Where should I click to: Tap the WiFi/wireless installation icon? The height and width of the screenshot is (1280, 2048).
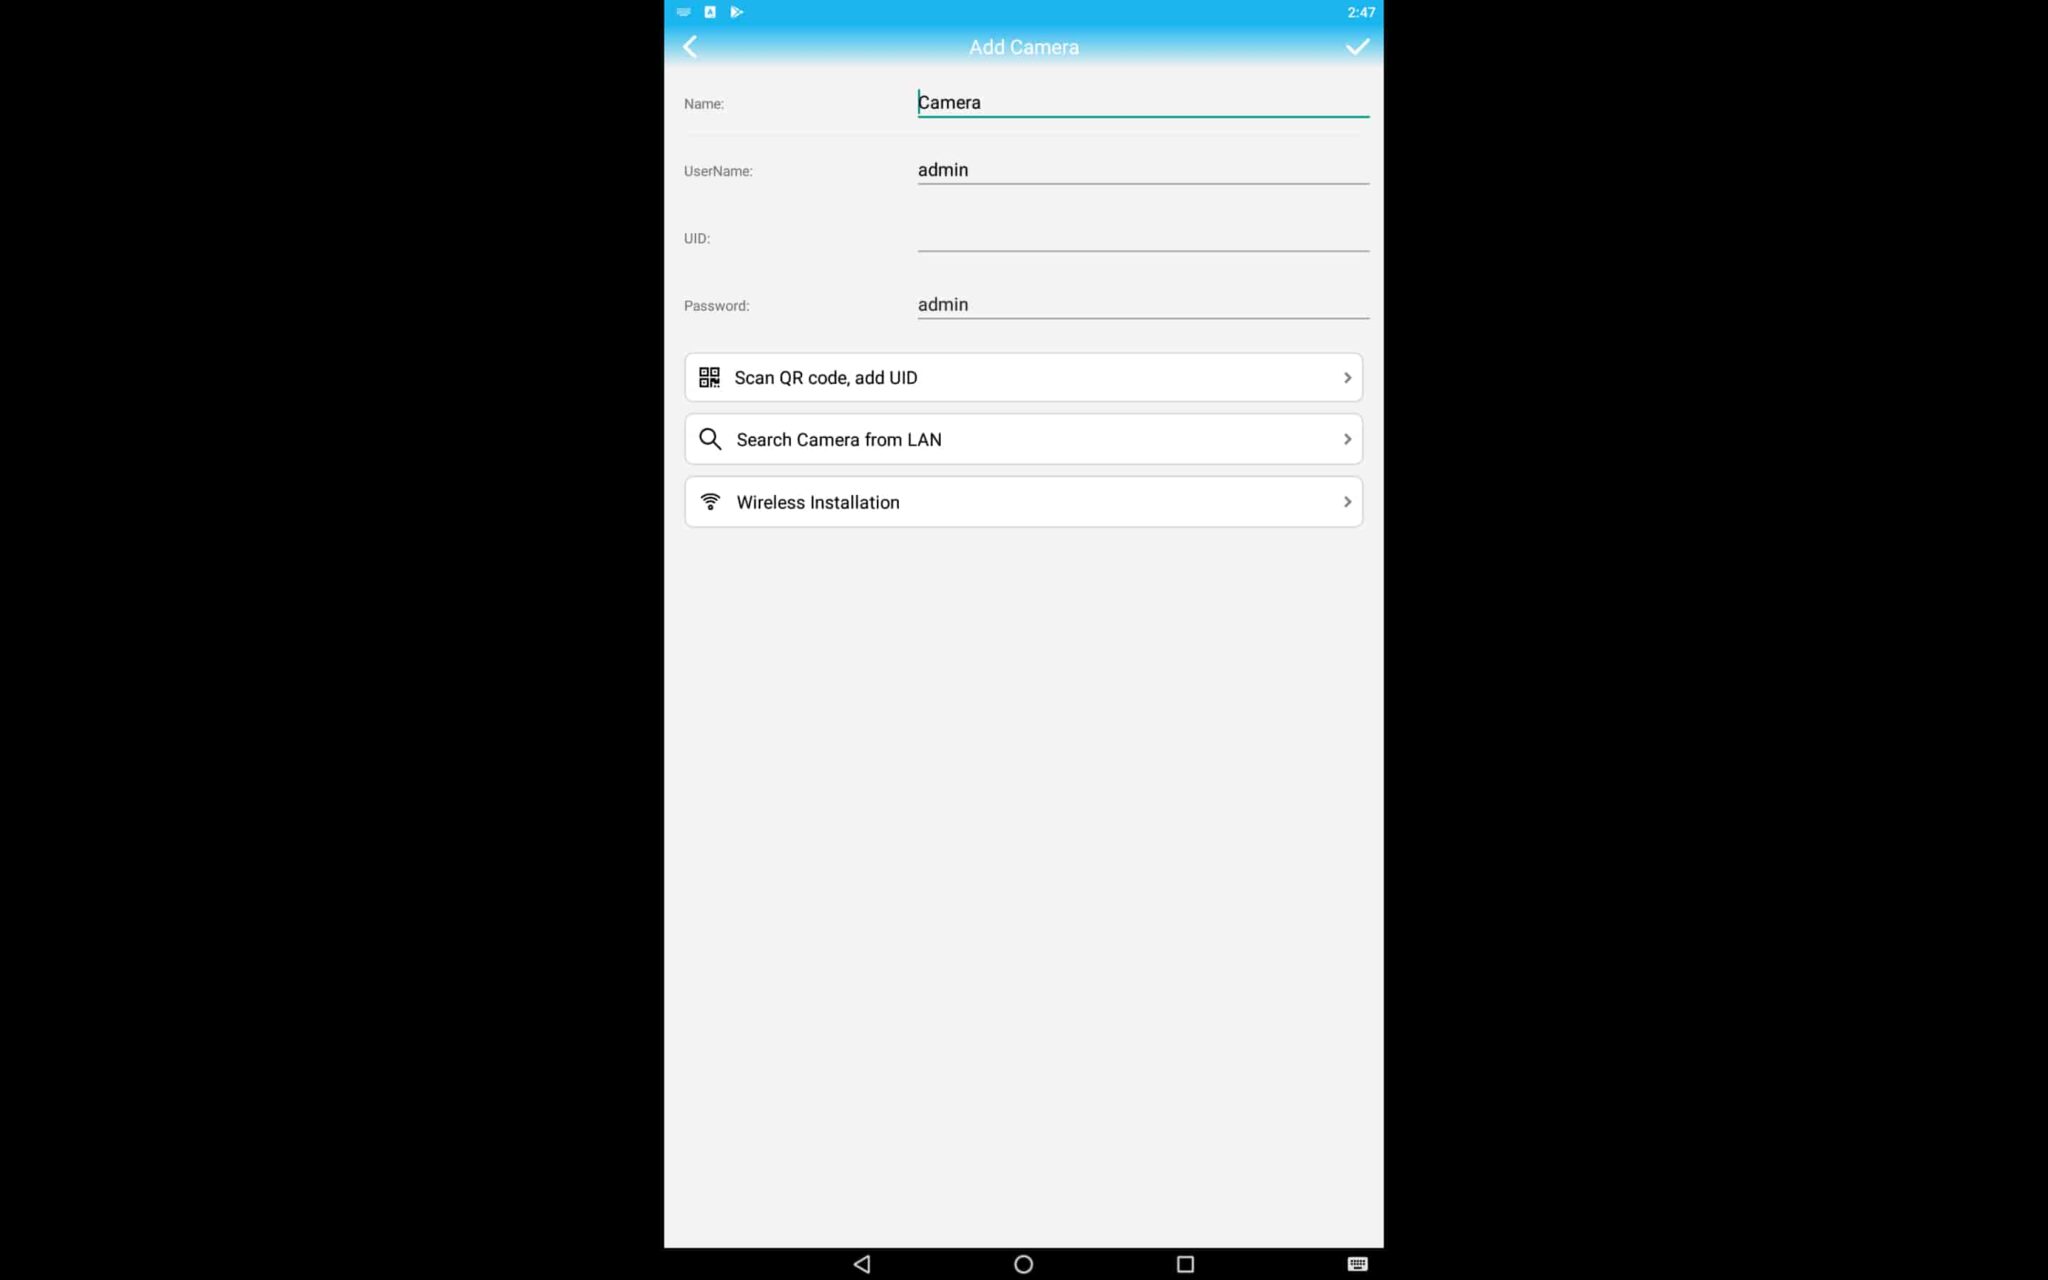coord(709,501)
